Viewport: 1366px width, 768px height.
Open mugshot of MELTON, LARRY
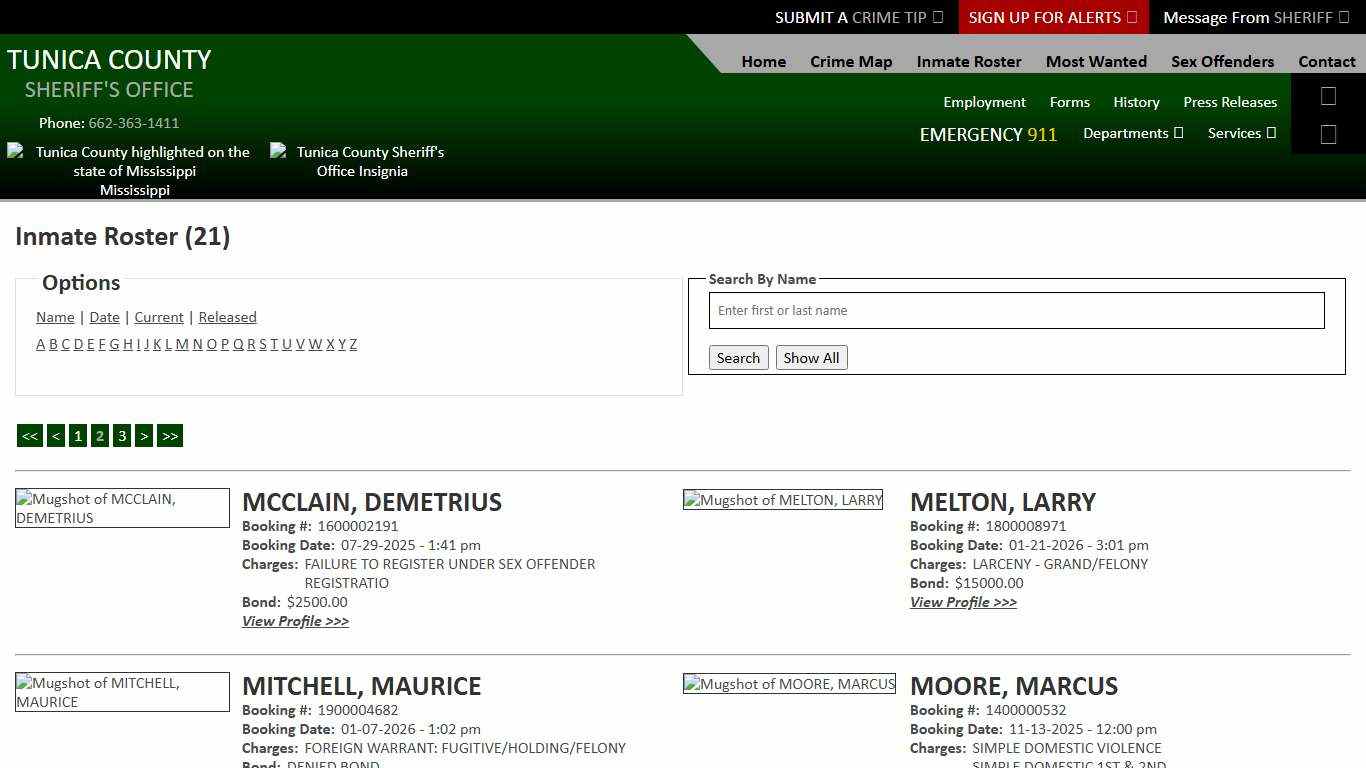(x=782, y=500)
